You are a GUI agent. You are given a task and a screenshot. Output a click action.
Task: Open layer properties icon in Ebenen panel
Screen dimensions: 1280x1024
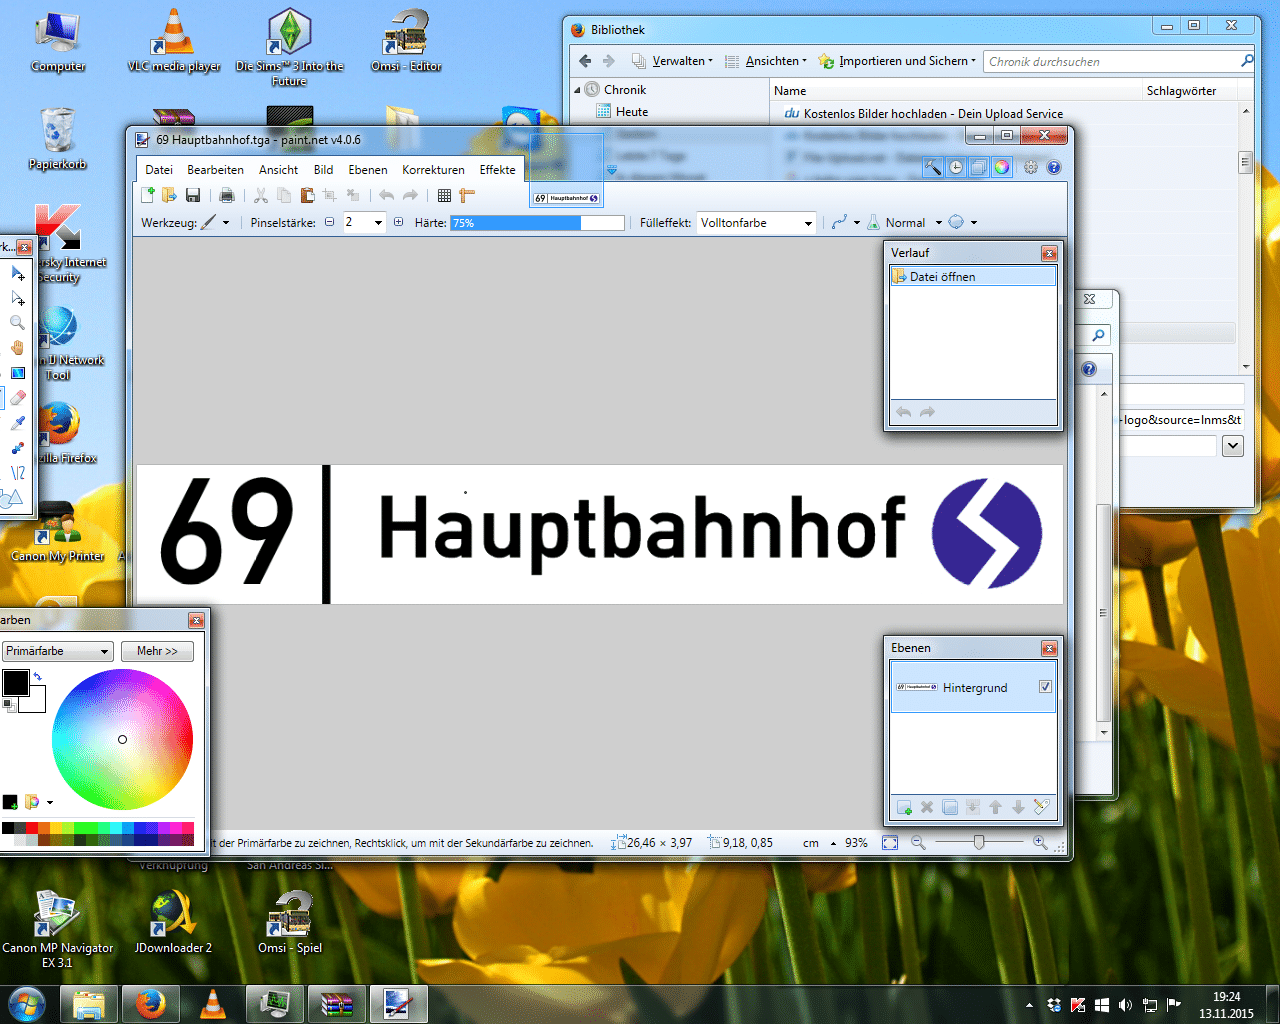(x=1041, y=807)
